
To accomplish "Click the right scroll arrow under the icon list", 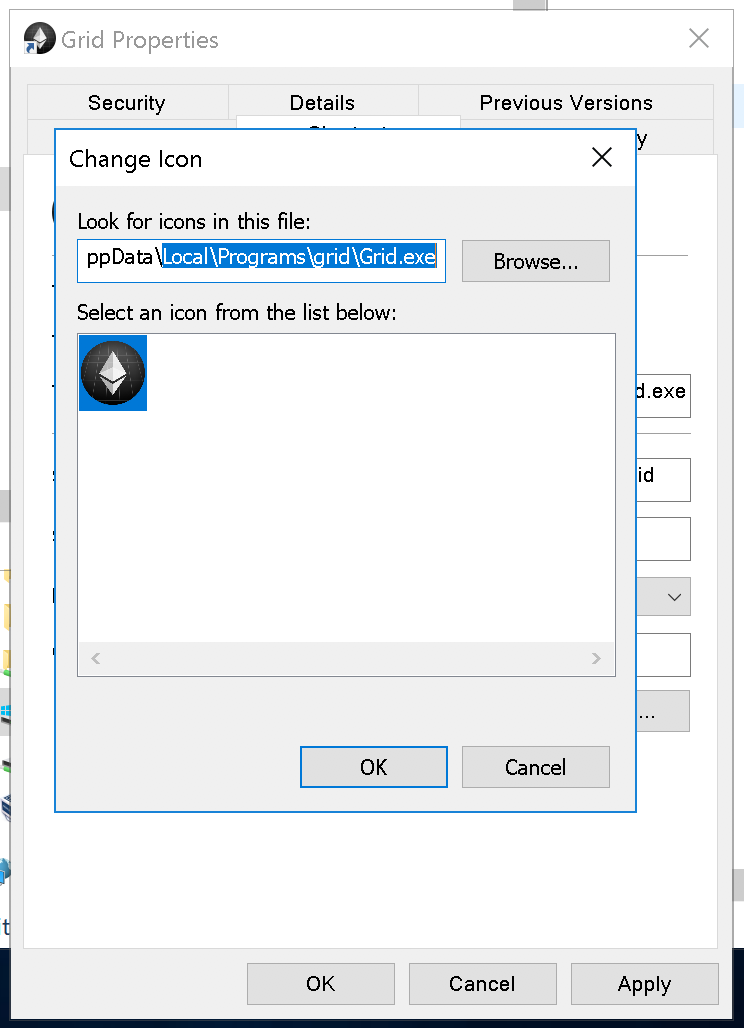I will coord(596,658).
